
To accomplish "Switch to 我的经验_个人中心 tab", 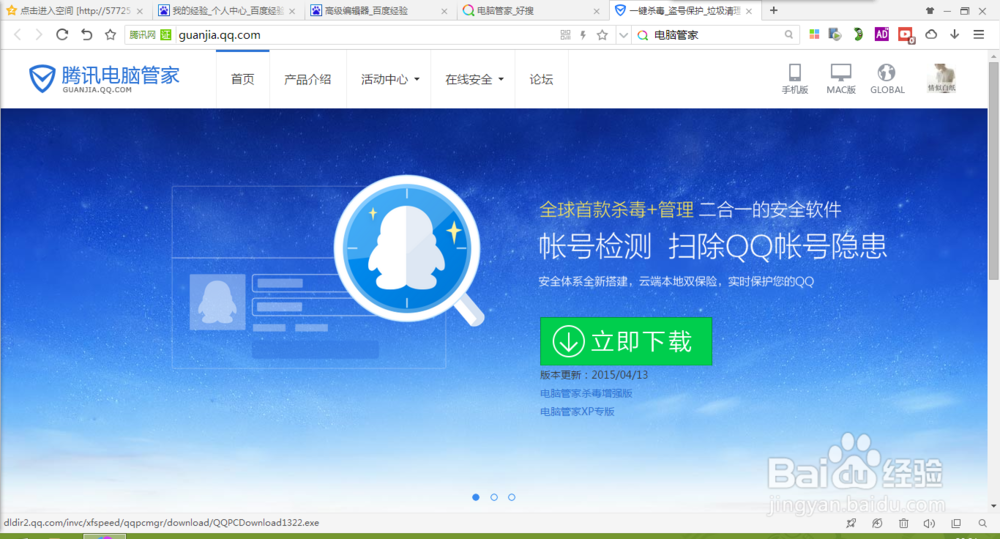I will click(x=228, y=11).
